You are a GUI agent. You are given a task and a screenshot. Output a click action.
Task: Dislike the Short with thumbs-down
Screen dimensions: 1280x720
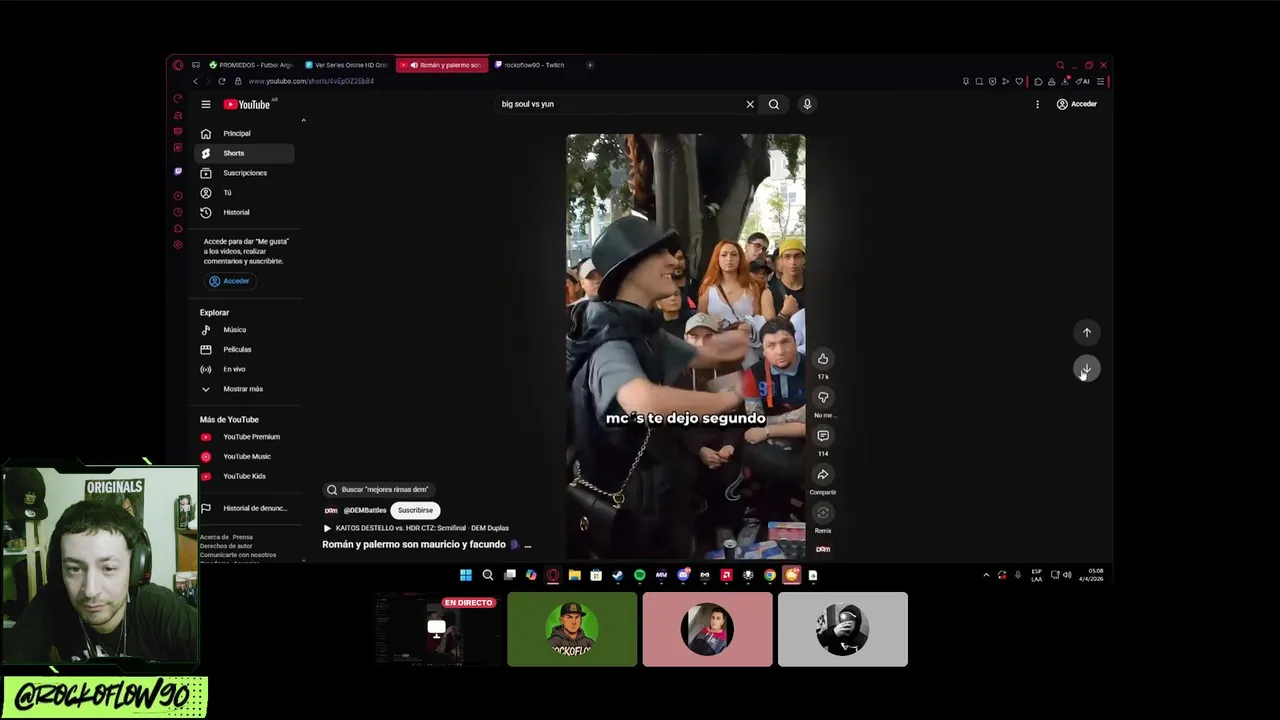coord(823,397)
